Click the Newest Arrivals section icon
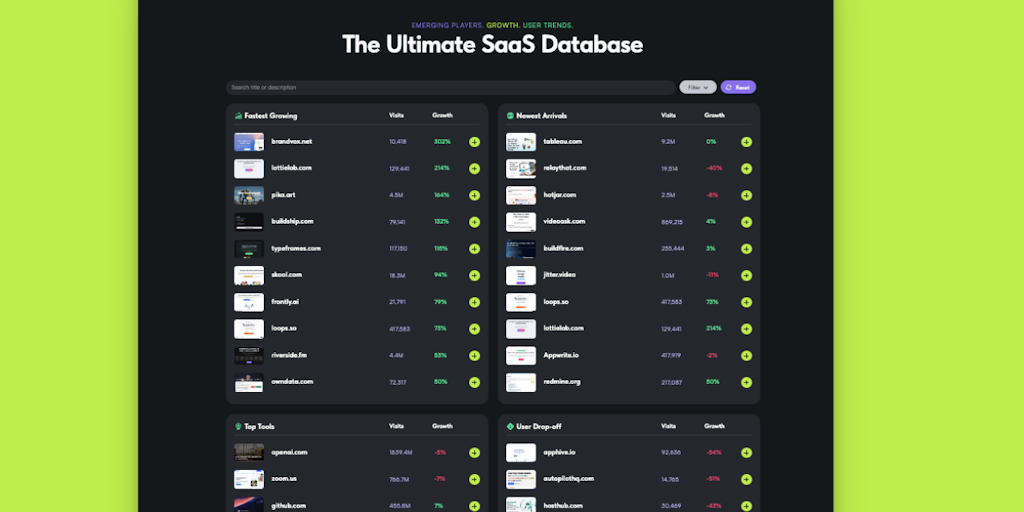The image size is (1024, 512). 510,116
